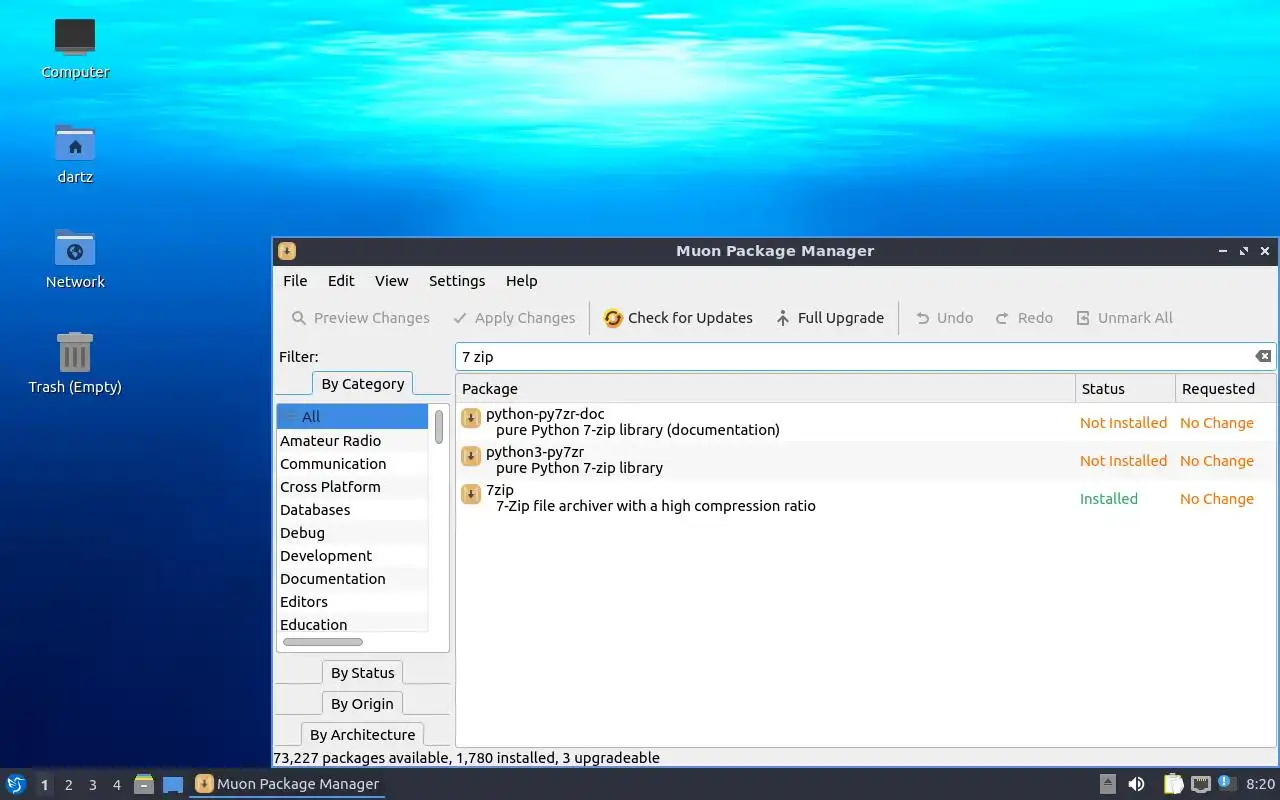1280x800 pixels.
Task: Select the Development category
Action: tap(352, 556)
